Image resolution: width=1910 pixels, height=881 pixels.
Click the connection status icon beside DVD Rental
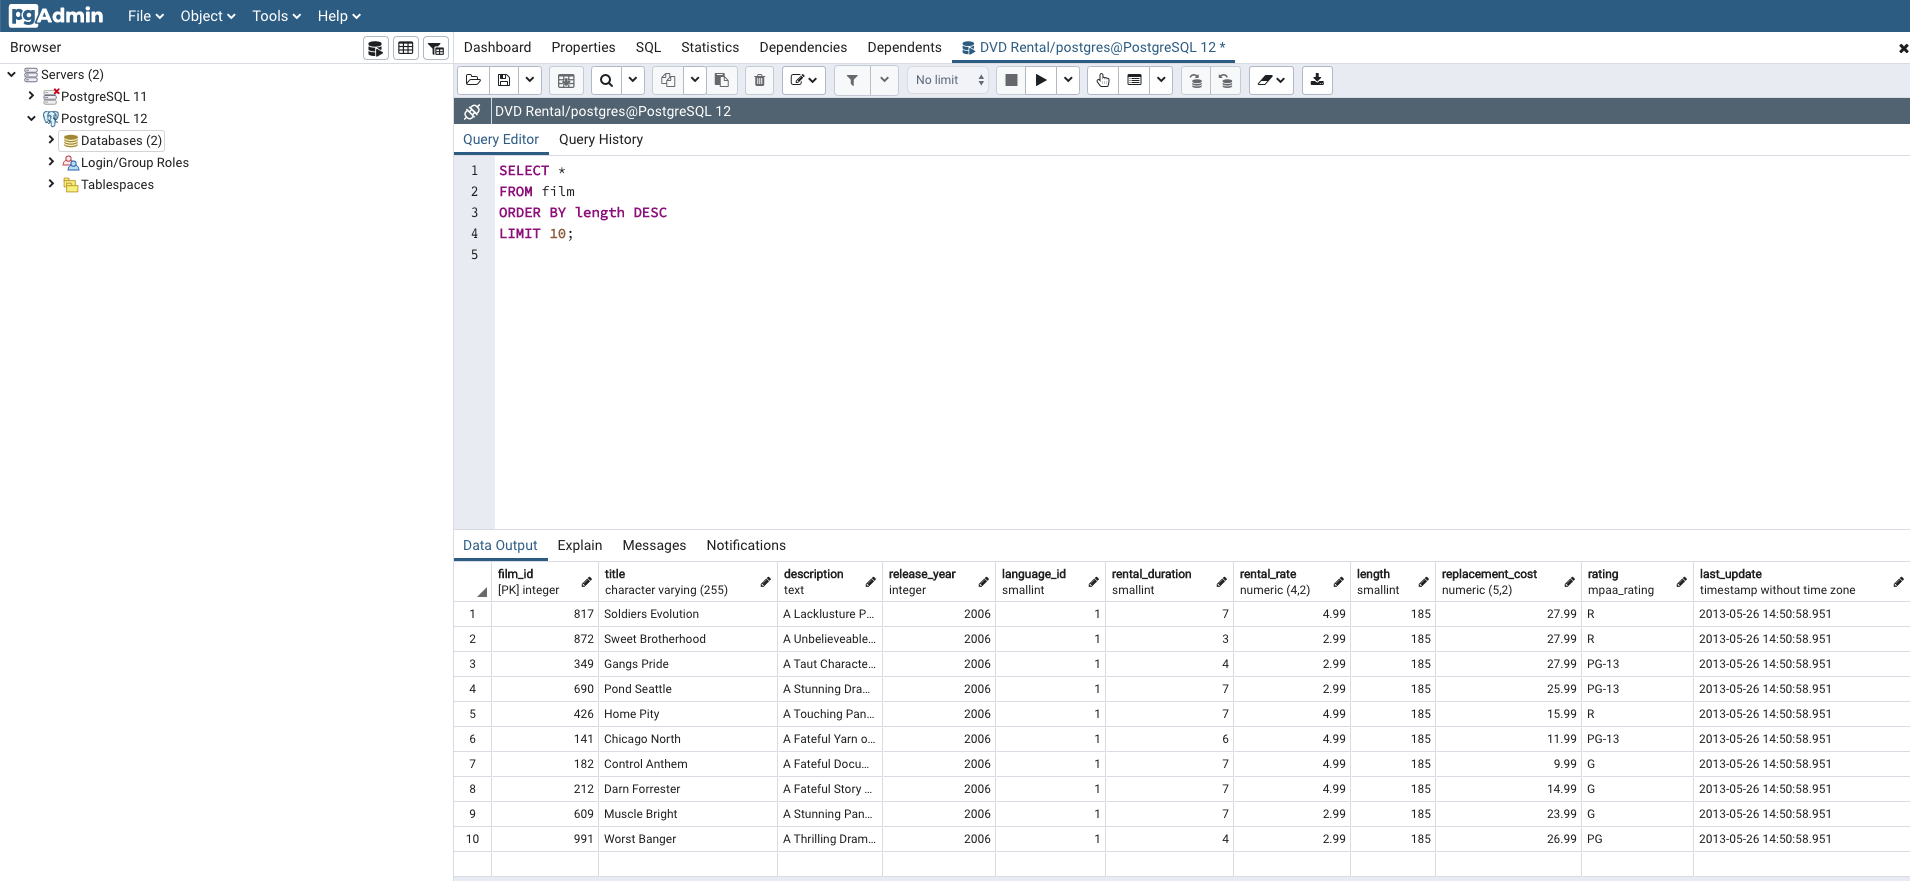pos(472,111)
